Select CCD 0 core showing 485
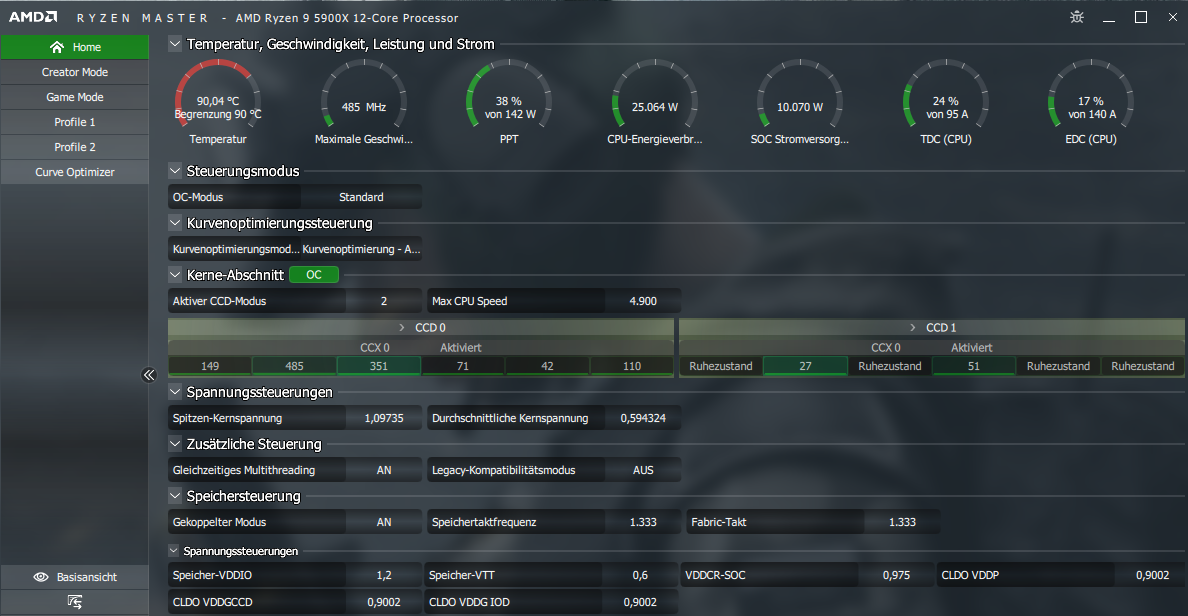The height and width of the screenshot is (616, 1188). coord(294,366)
